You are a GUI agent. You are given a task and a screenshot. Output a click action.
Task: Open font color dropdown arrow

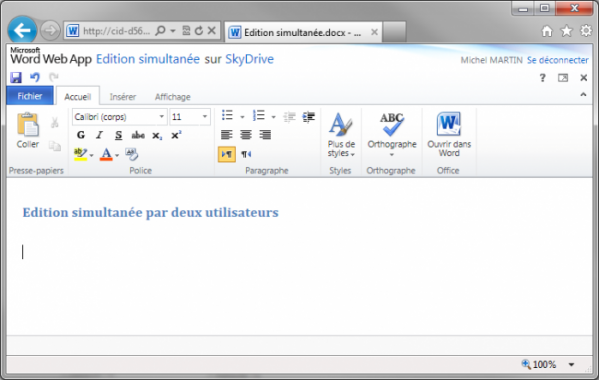tap(117, 155)
